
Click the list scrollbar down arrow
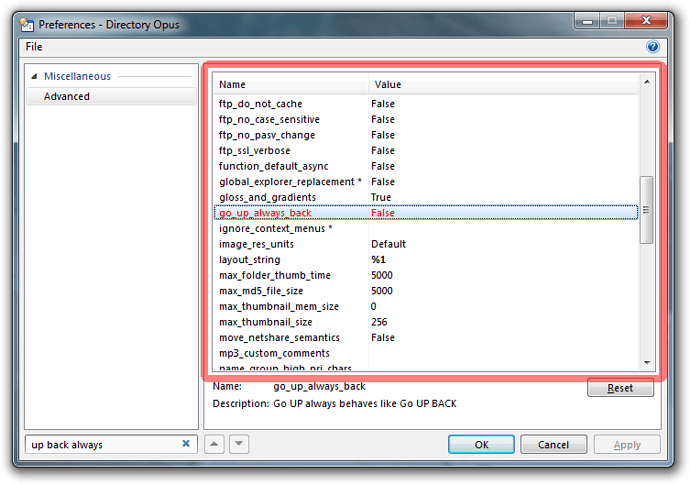click(x=647, y=363)
